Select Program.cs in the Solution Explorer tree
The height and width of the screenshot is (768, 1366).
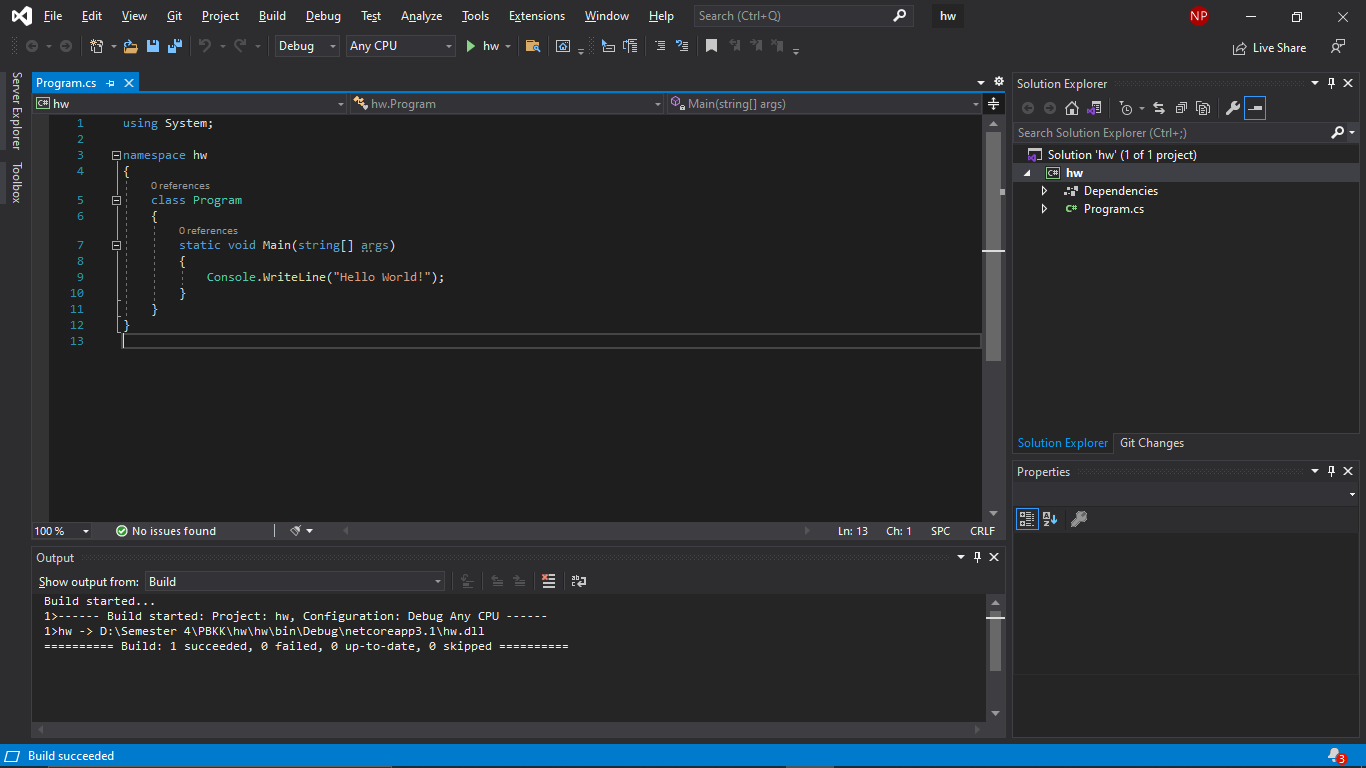pos(1113,209)
